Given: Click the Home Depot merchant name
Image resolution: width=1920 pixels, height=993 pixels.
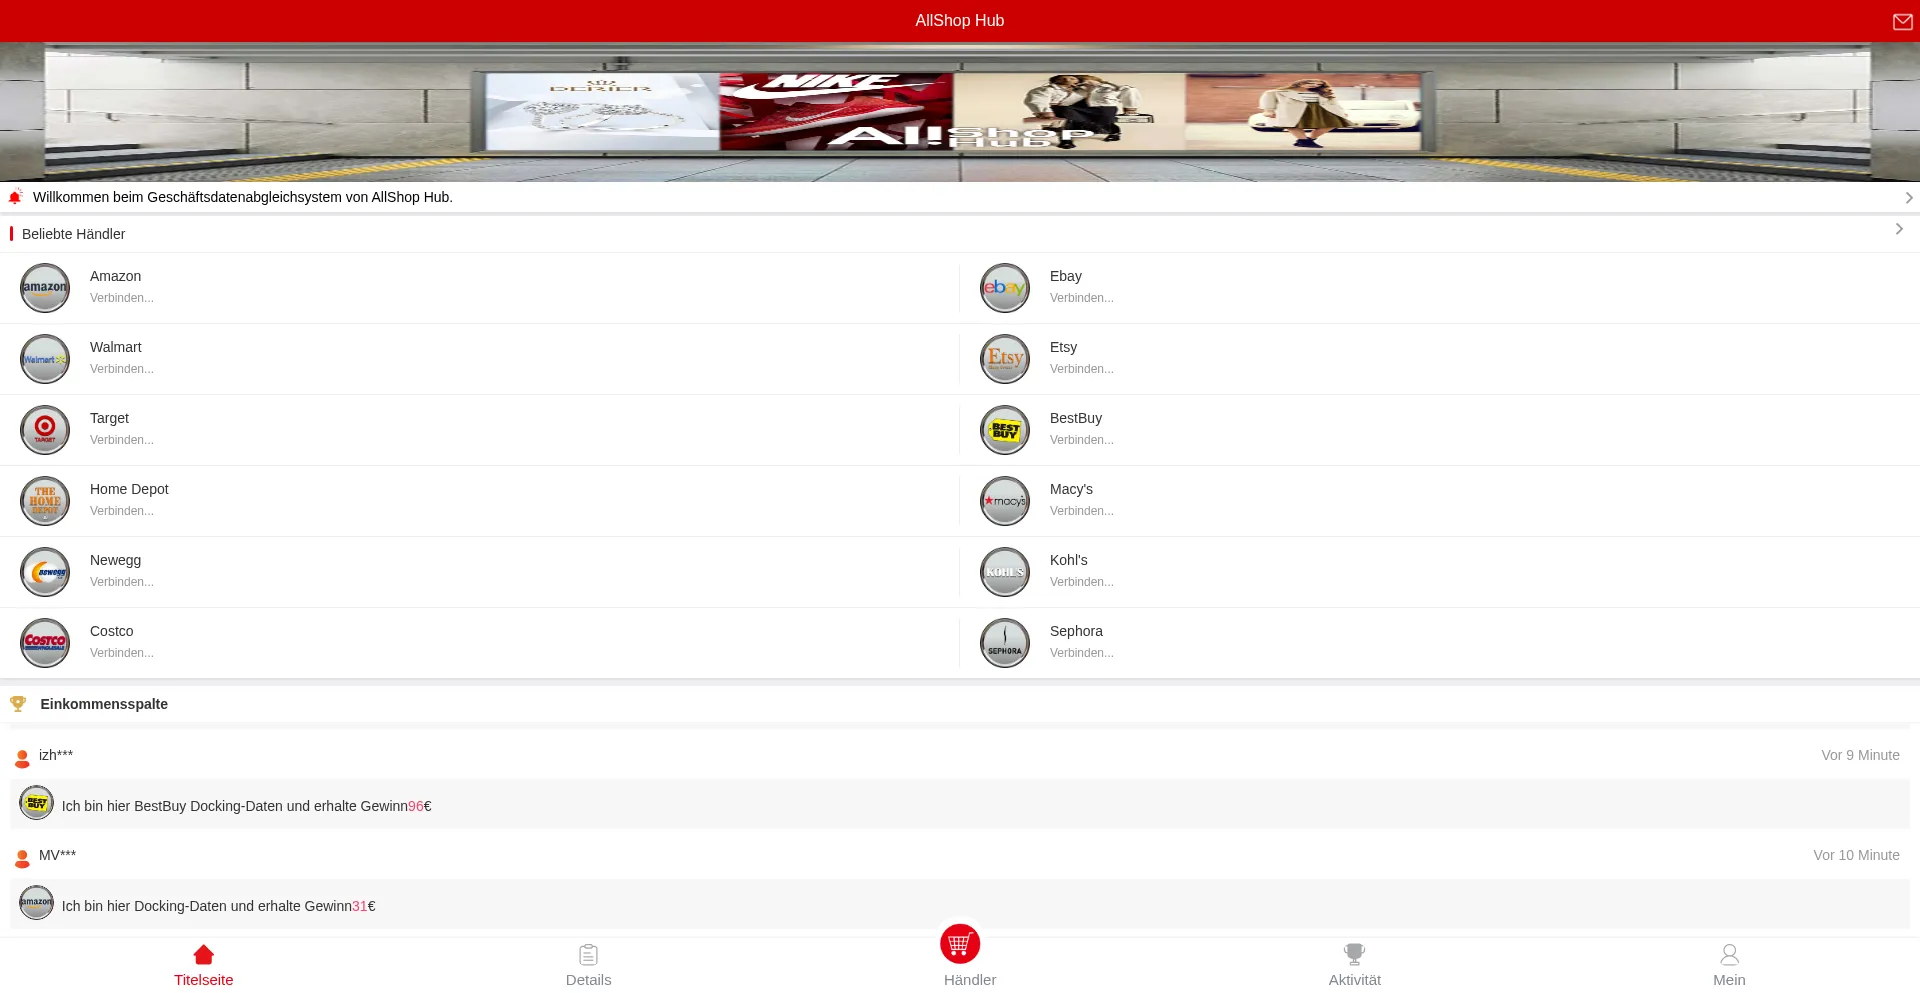Looking at the screenshot, I should click(129, 489).
